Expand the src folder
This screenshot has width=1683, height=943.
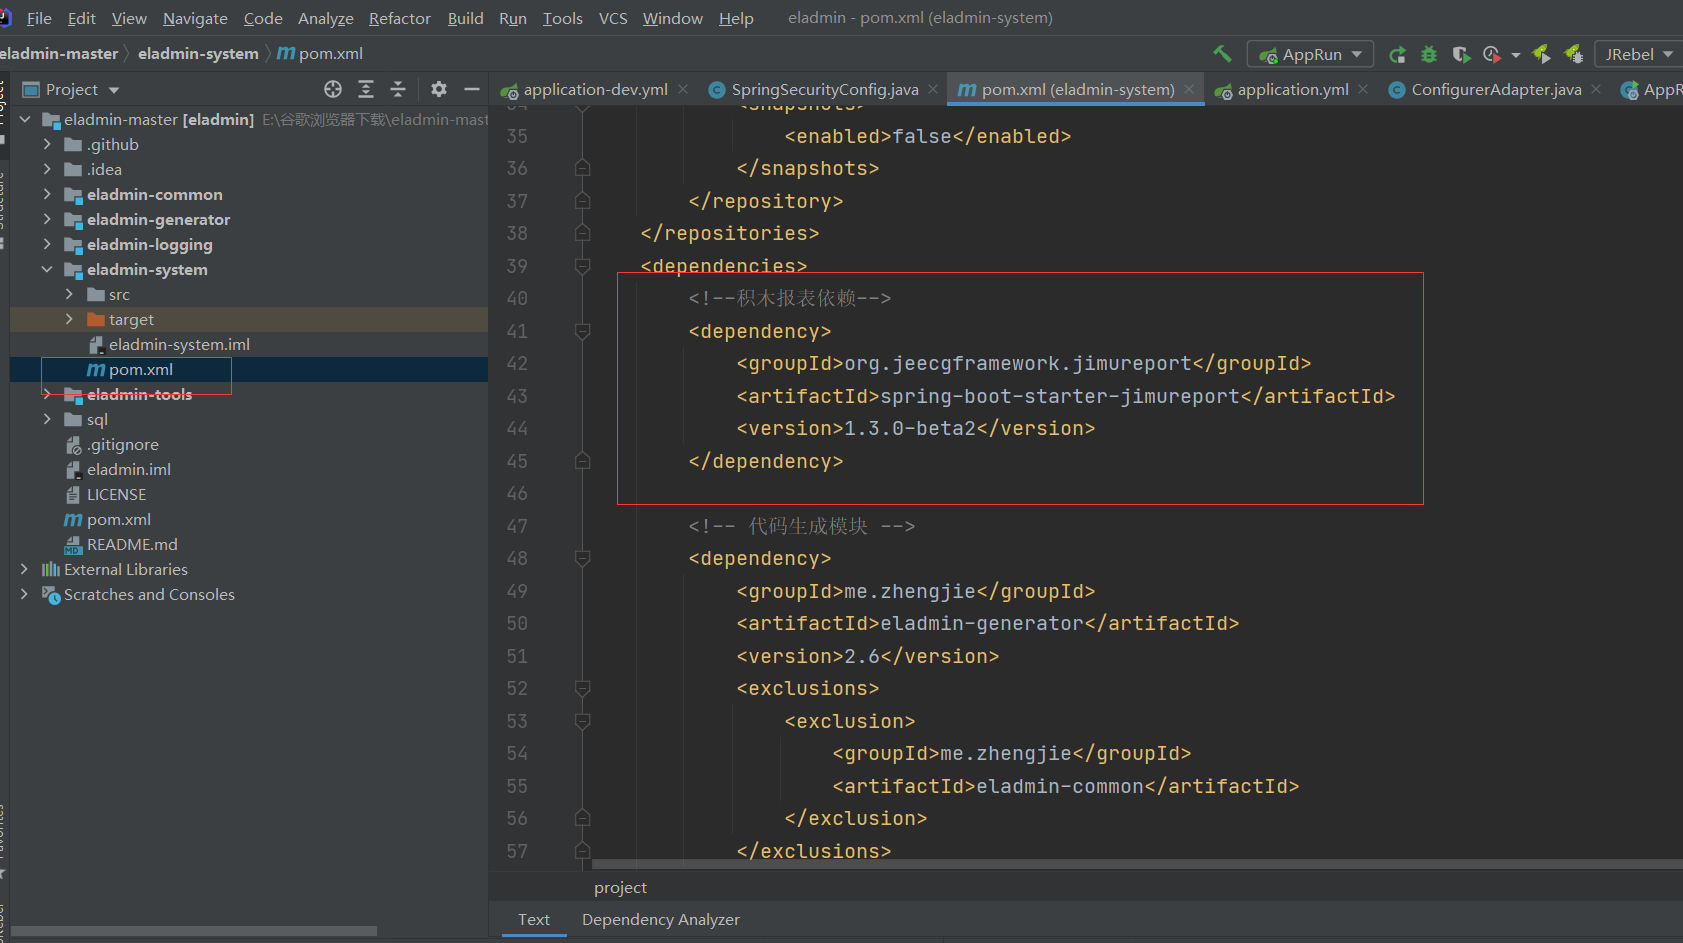point(69,294)
